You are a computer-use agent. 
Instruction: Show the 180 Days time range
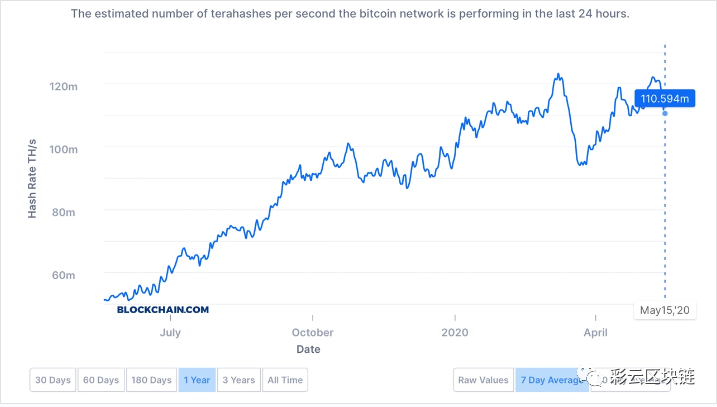click(151, 380)
